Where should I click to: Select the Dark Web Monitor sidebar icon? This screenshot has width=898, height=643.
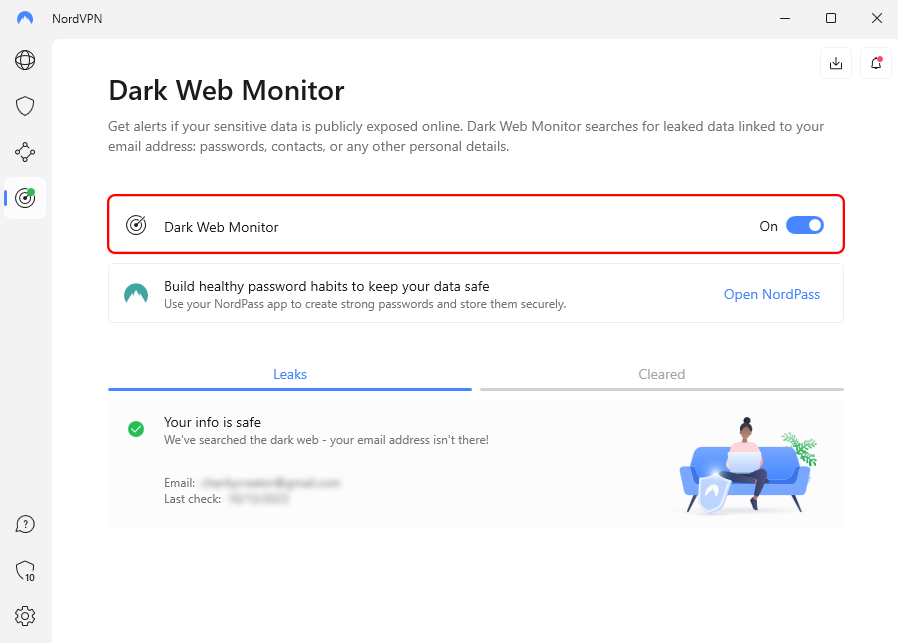24,198
